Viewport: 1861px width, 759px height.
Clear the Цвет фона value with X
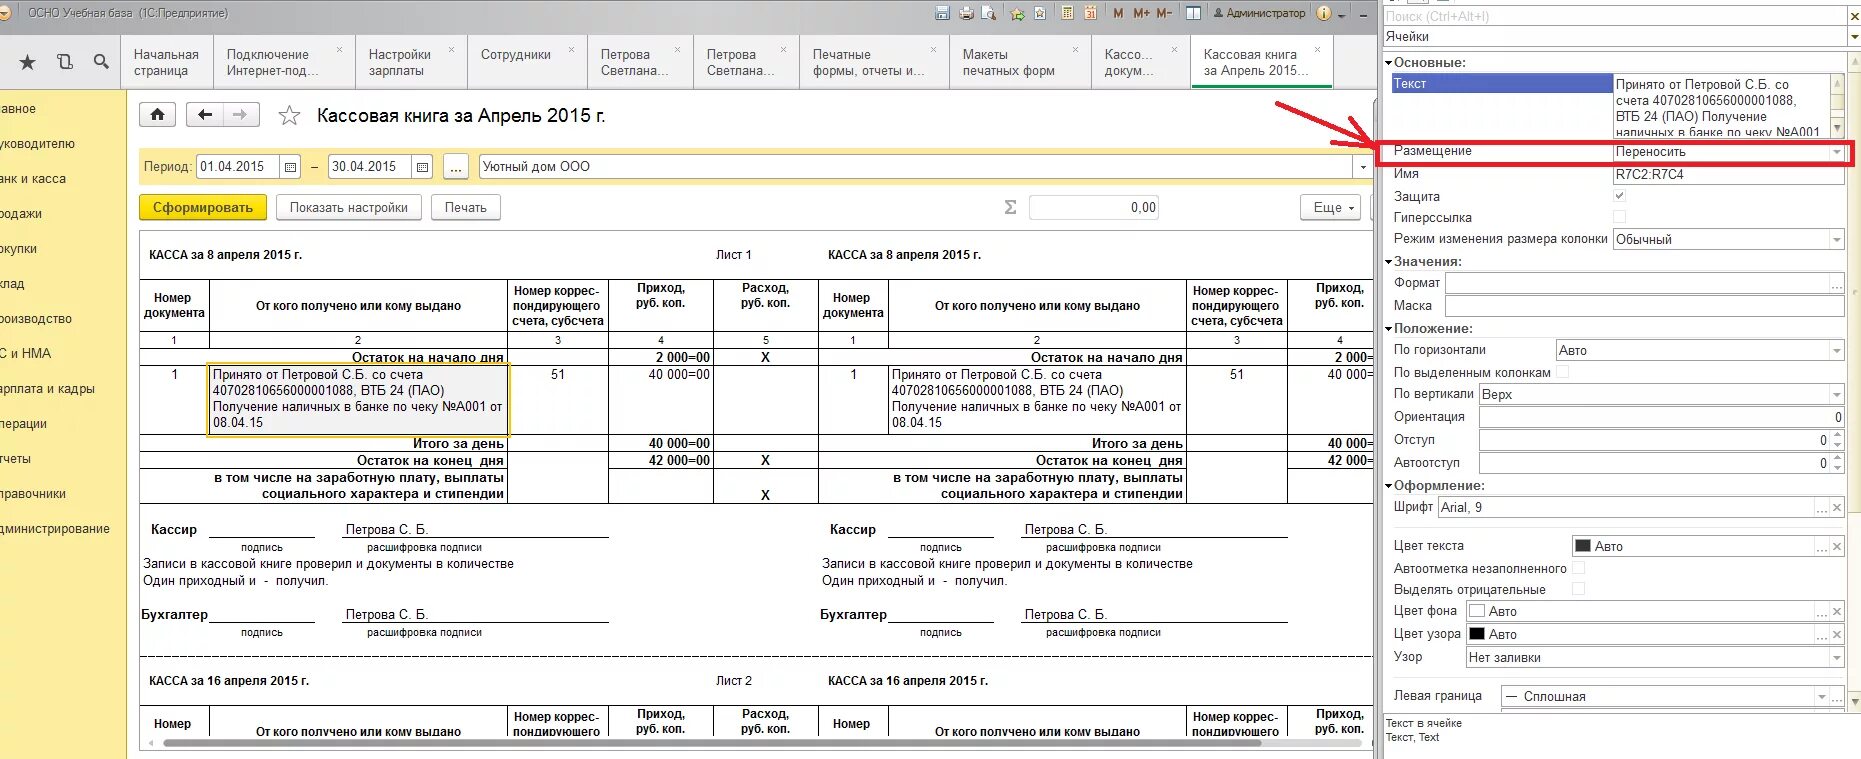1837,612
